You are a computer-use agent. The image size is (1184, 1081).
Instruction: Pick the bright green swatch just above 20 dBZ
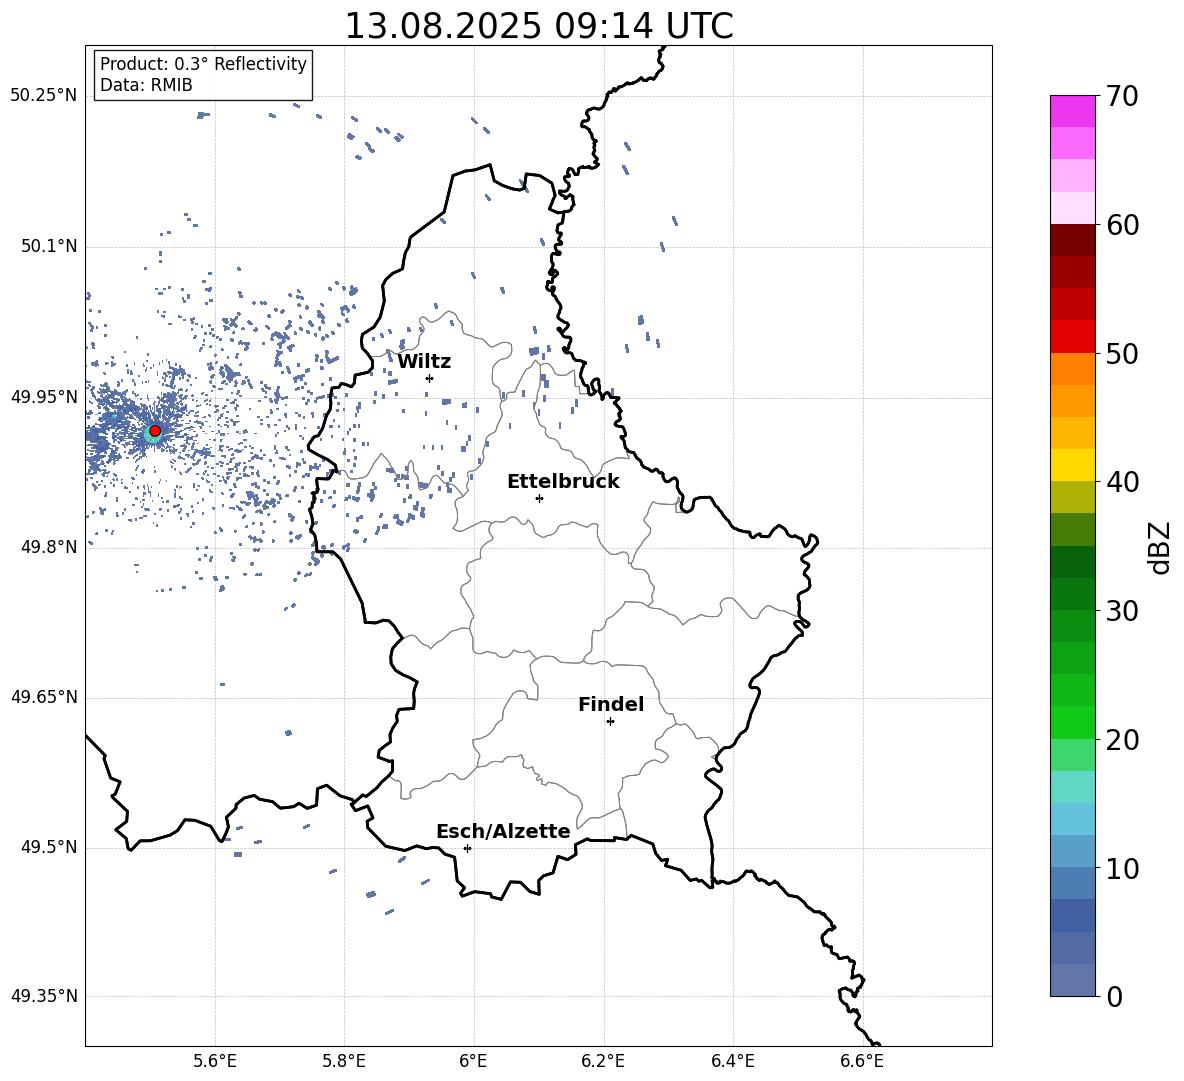point(1073,722)
